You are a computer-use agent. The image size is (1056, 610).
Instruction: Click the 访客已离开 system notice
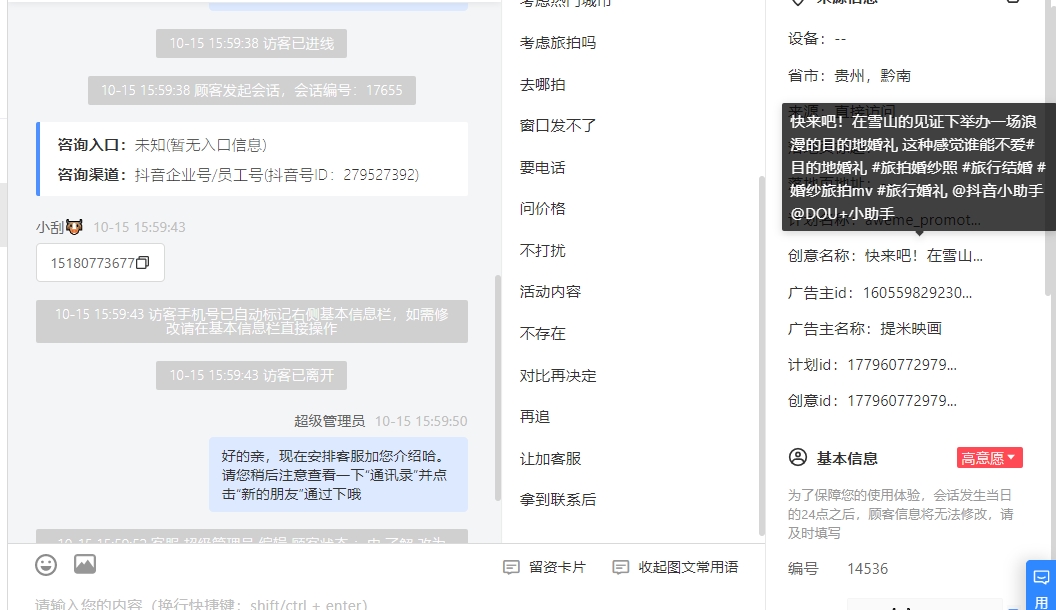[251, 376]
